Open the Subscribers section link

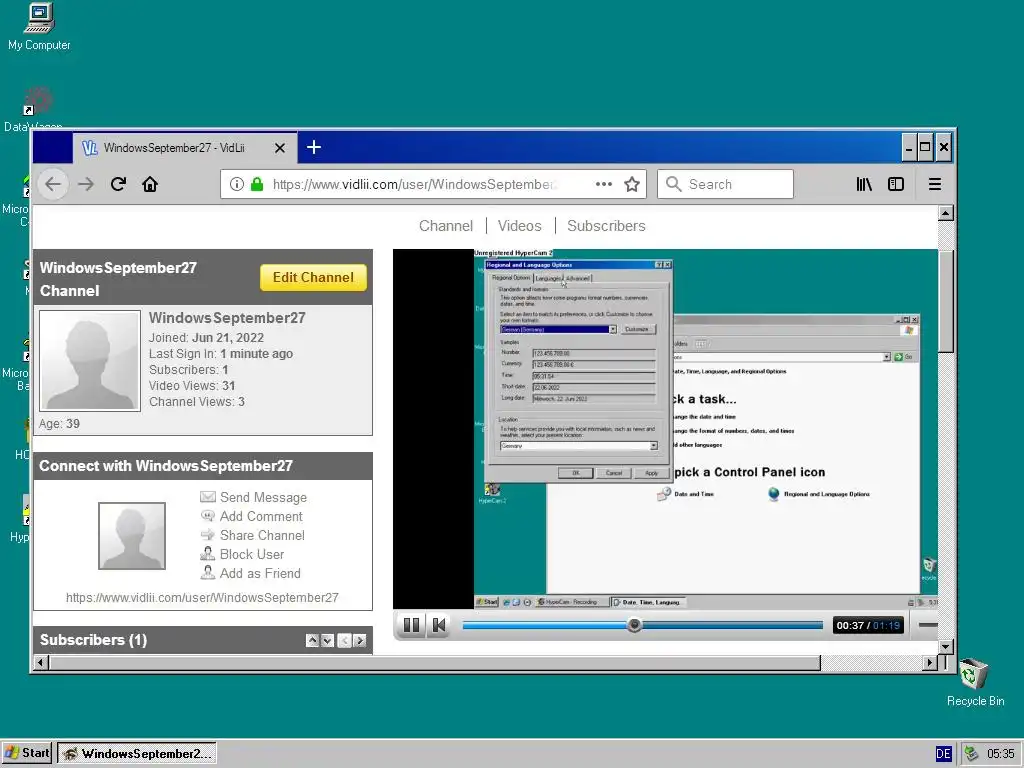(x=606, y=226)
